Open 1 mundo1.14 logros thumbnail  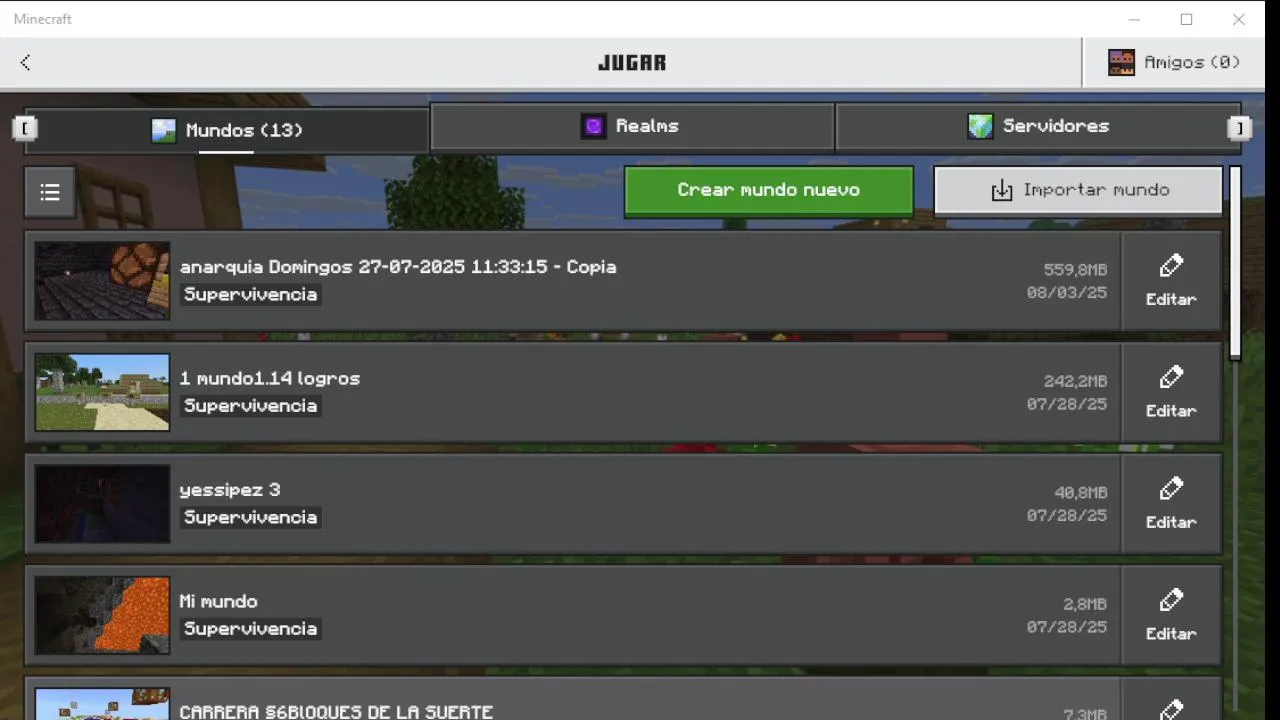pos(102,392)
